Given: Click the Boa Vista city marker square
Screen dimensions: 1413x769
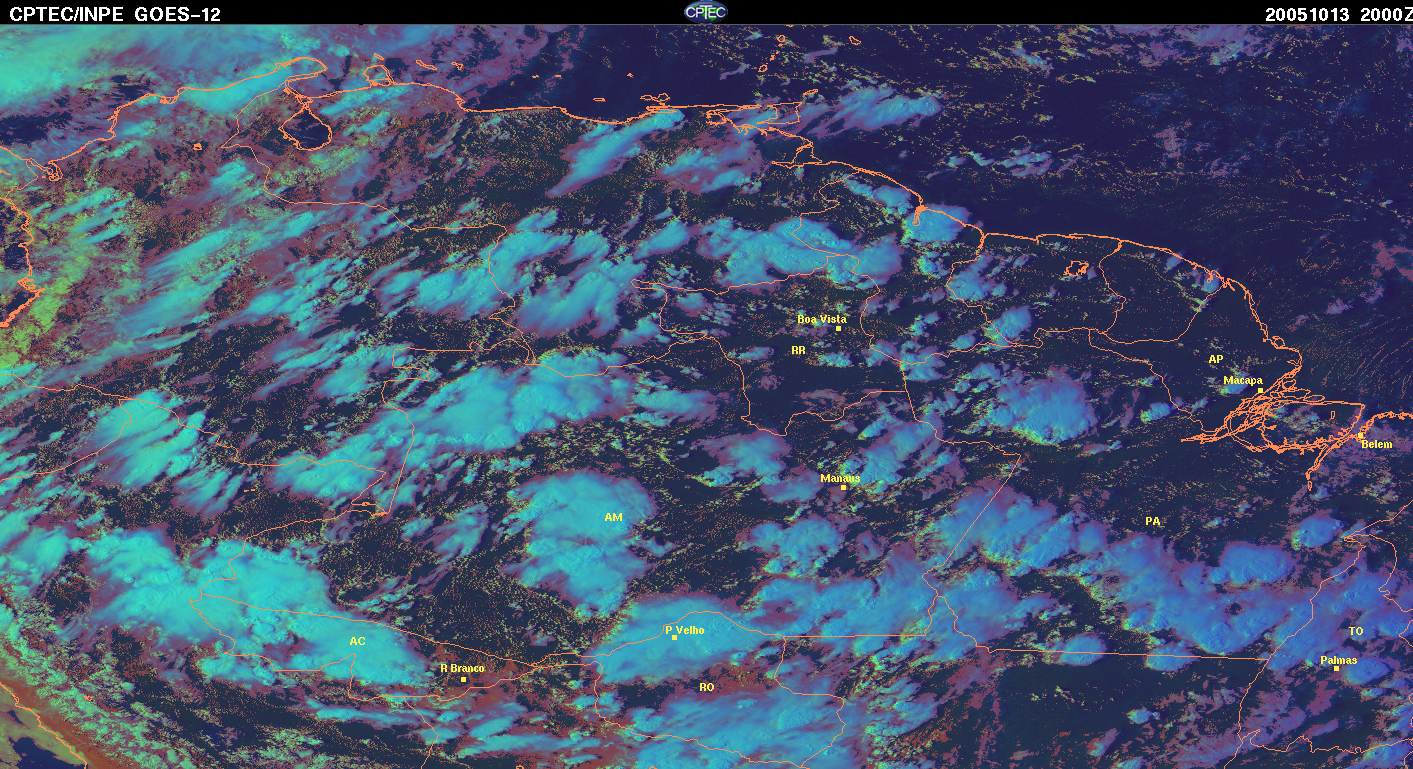Looking at the screenshot, I should (x=838, y=328).
